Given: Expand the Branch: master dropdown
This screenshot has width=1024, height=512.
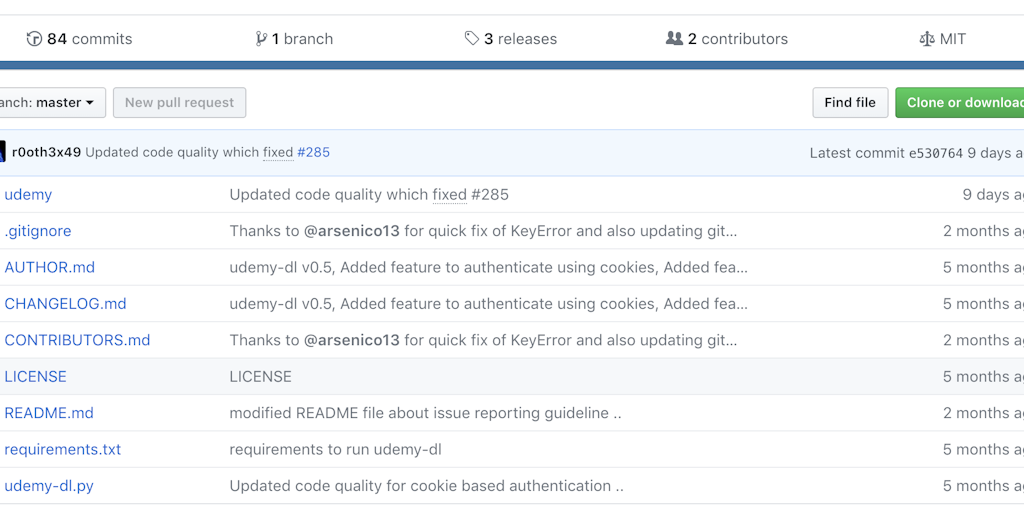Looking at the screenshot, I should click(52, 103).
